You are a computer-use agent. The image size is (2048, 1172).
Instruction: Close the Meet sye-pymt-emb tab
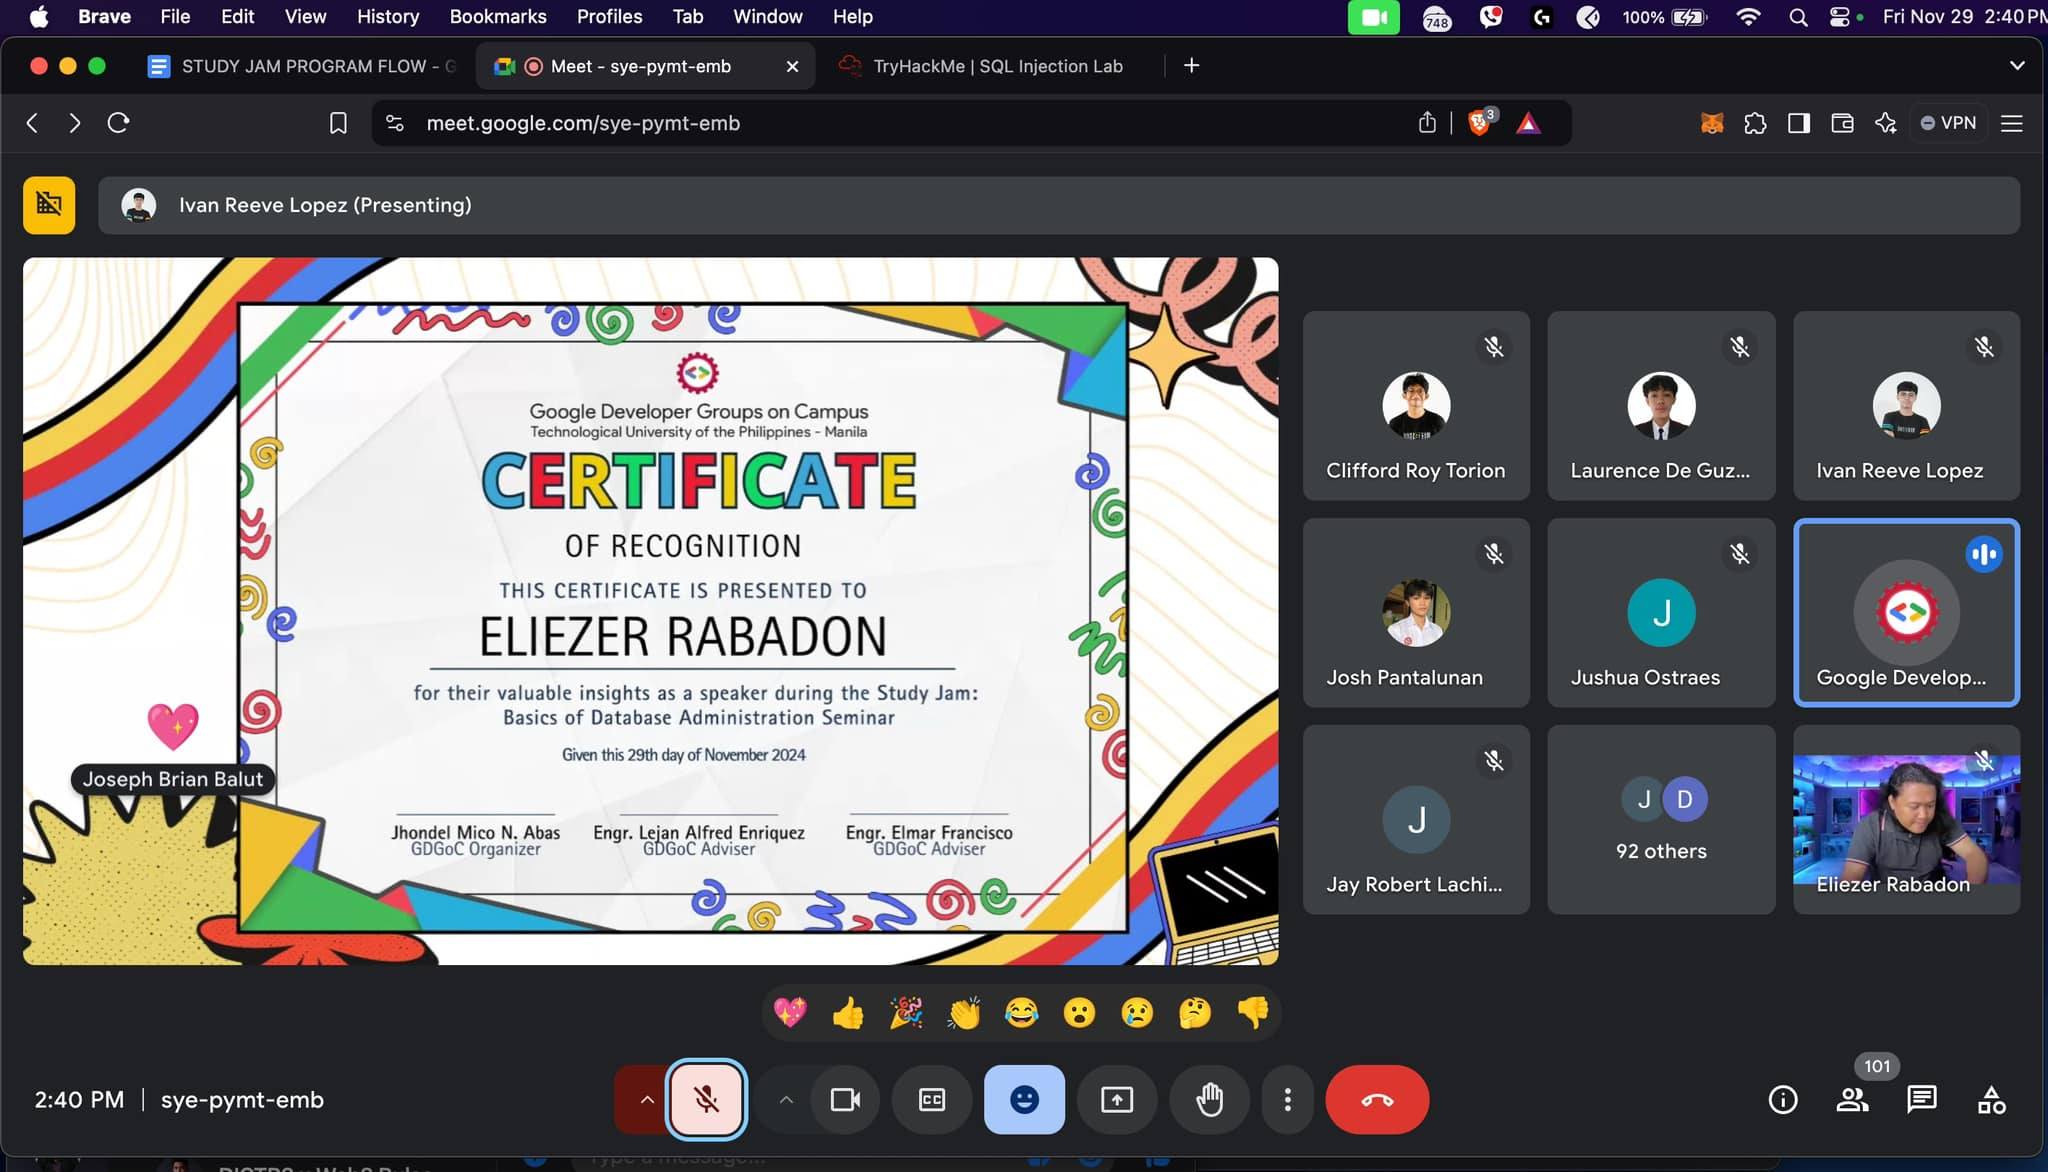coord(792,66)
